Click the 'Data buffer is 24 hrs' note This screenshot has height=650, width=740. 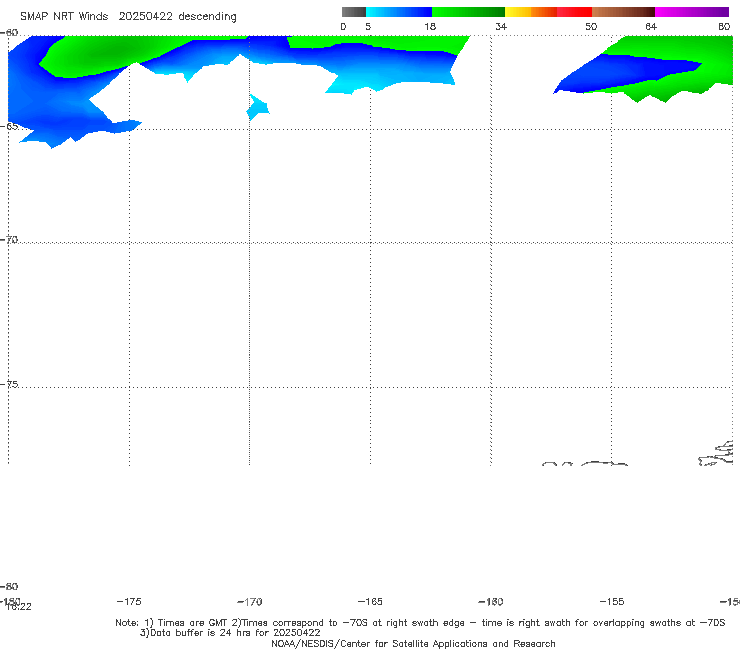(230, 633)
